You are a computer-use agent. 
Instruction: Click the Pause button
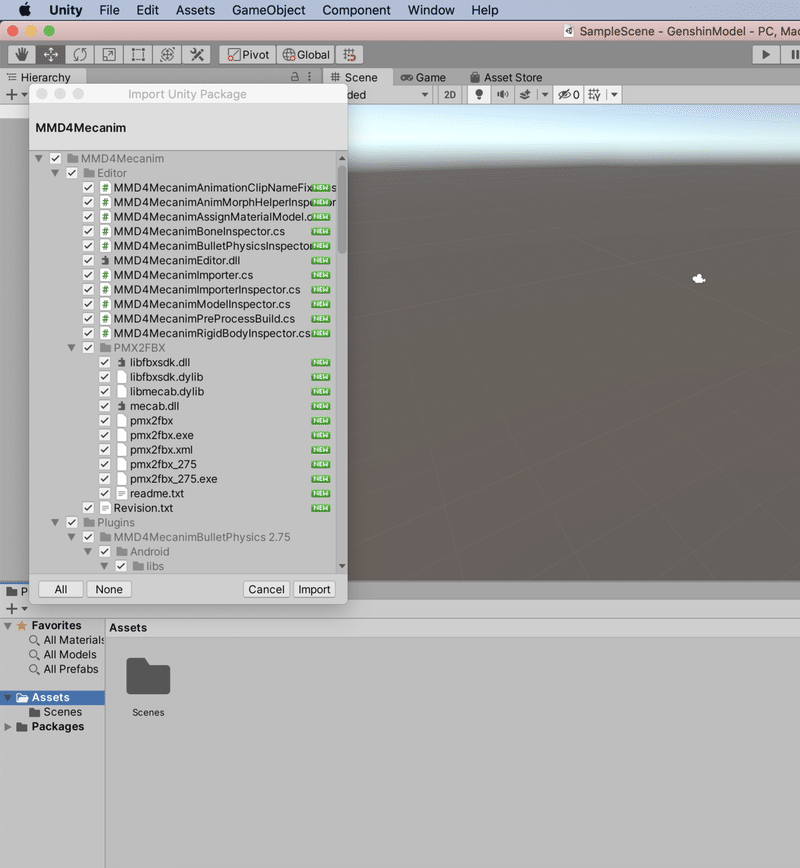coord(792,54)
